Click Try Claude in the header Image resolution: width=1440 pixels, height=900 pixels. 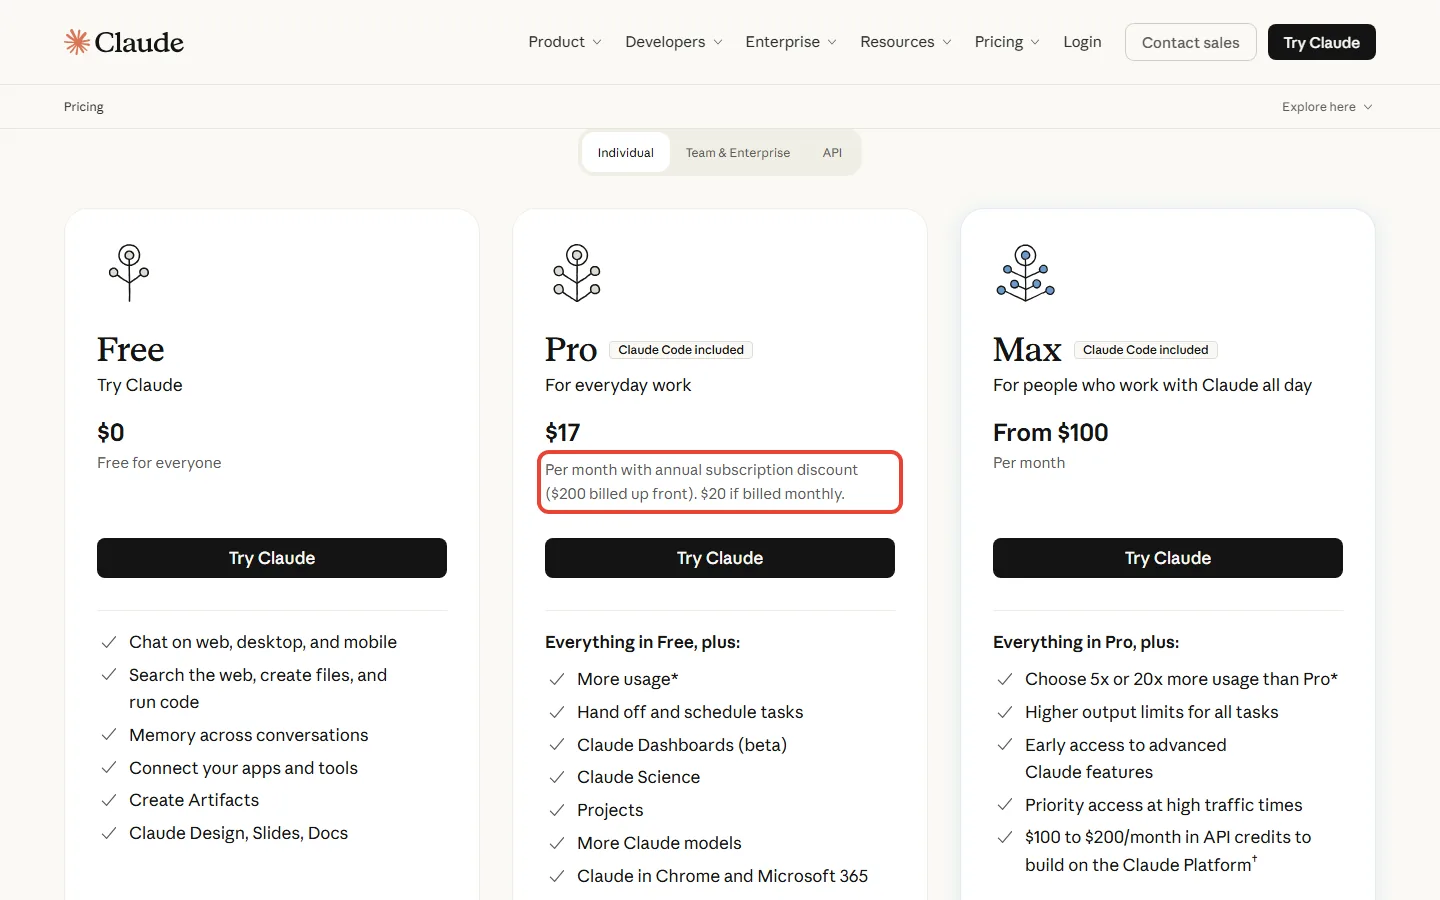click(x=1321, y=42)
